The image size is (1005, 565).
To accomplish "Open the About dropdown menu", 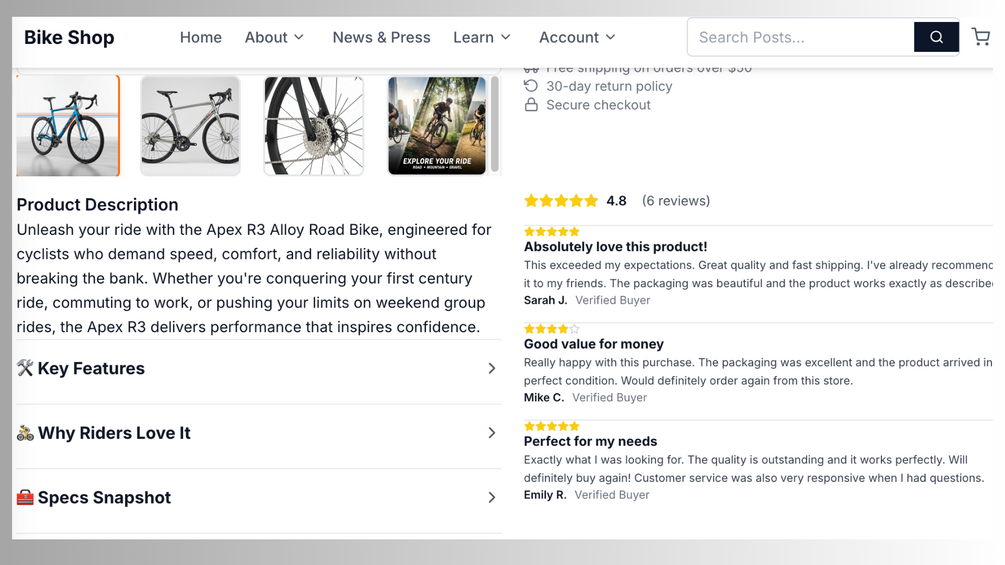I will tap(274, 37).
